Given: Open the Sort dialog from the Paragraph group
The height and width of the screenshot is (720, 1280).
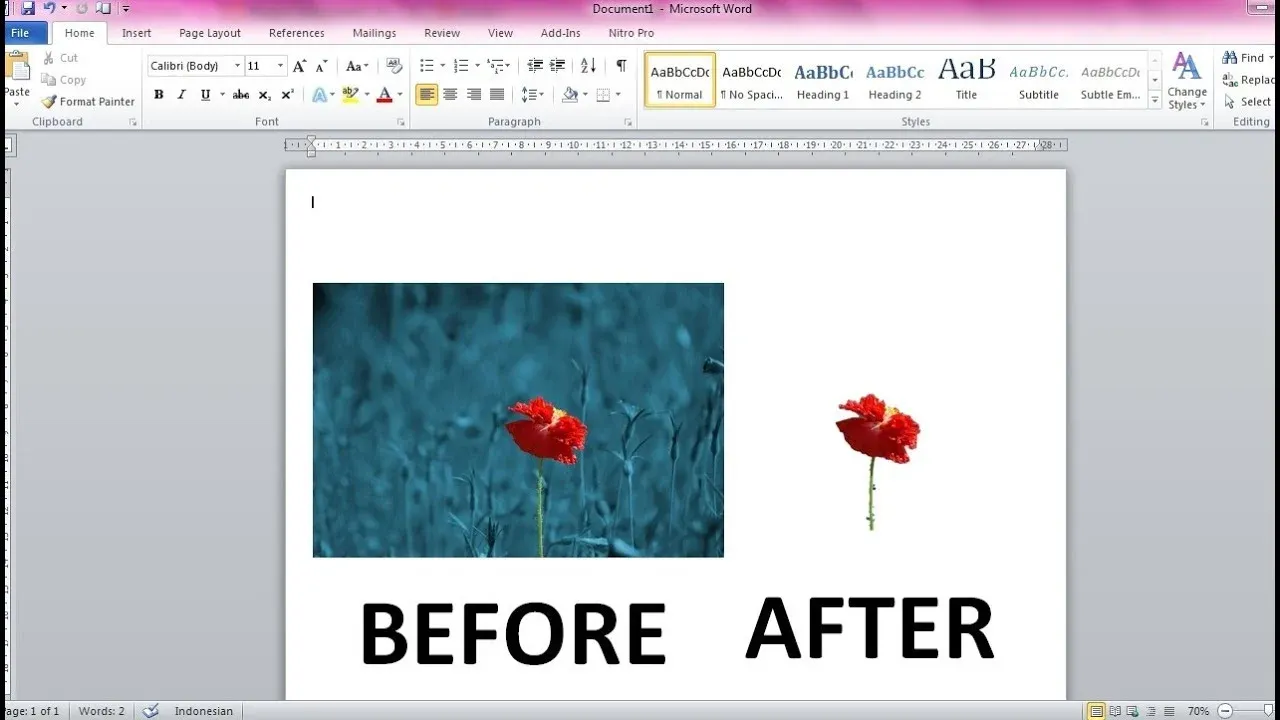Looking at the screenshot, I should (x=588, y=65).
